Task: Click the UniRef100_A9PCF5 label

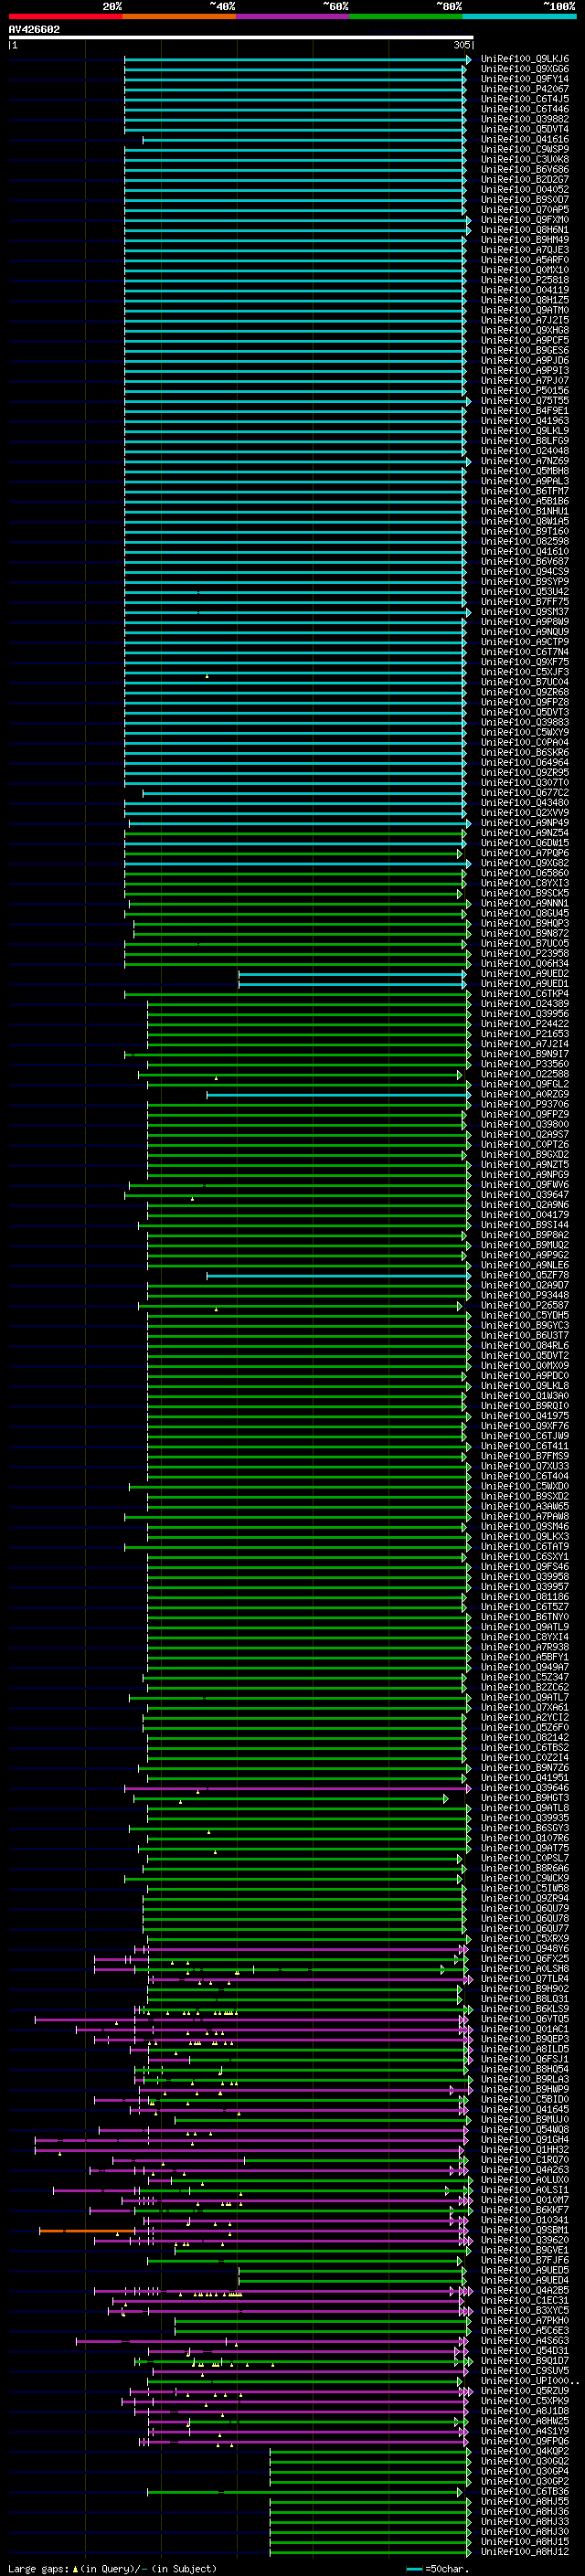Action: click(x=525, y=340)
